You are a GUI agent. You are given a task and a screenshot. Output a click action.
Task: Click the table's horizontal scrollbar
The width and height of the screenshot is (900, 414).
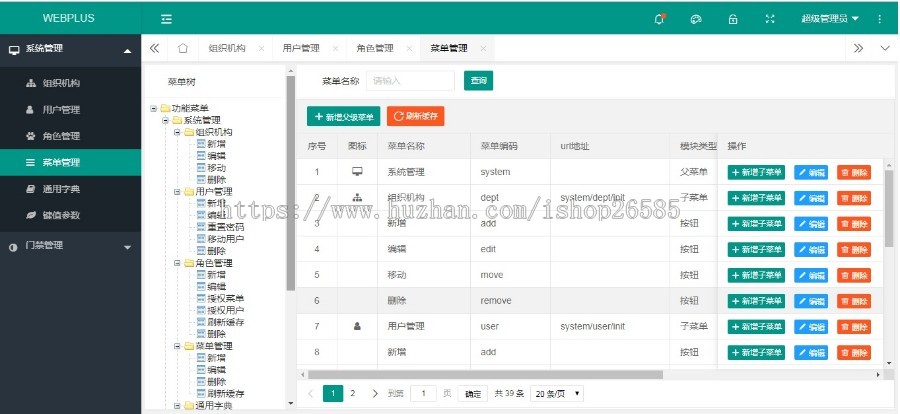(480, 375)
